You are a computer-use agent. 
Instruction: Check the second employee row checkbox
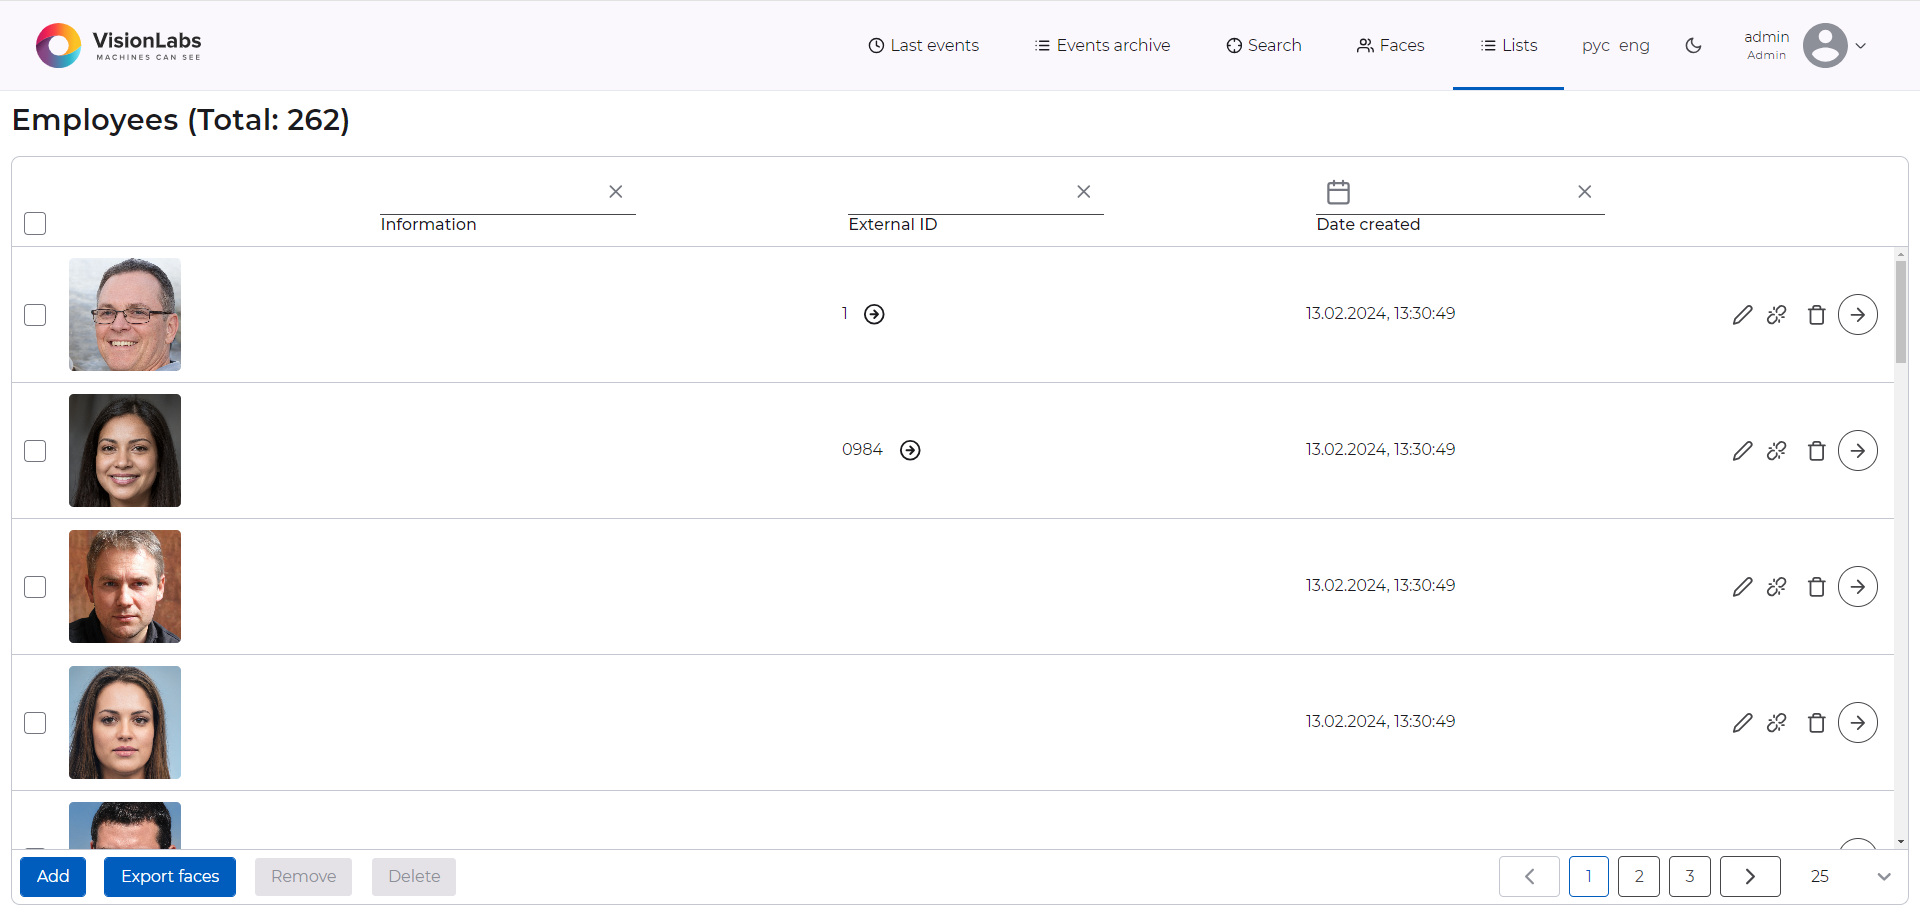[34, 450]
